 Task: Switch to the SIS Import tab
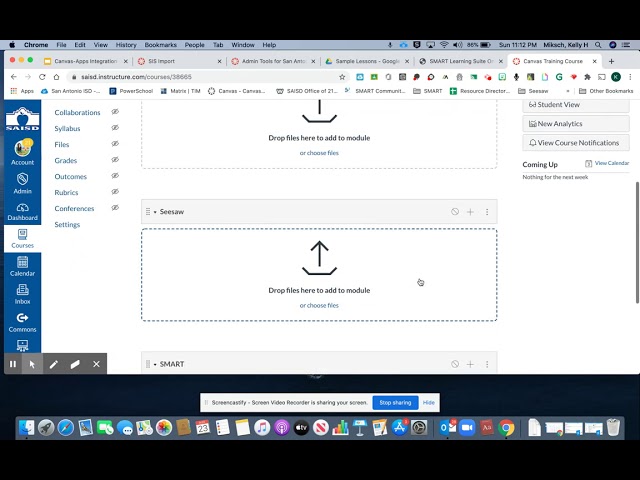tap(180, 61)
